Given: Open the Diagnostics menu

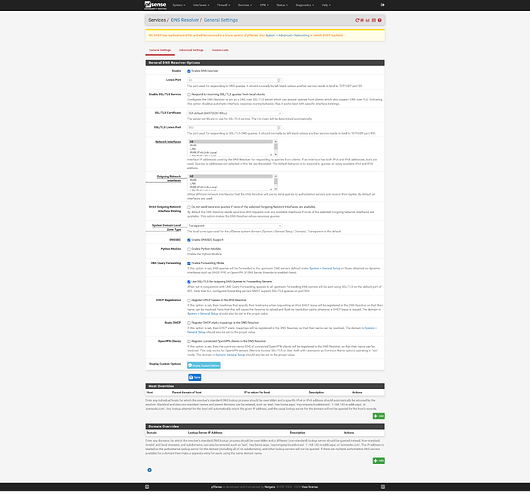Looking at the screenshot, I should tap(305, 5).
